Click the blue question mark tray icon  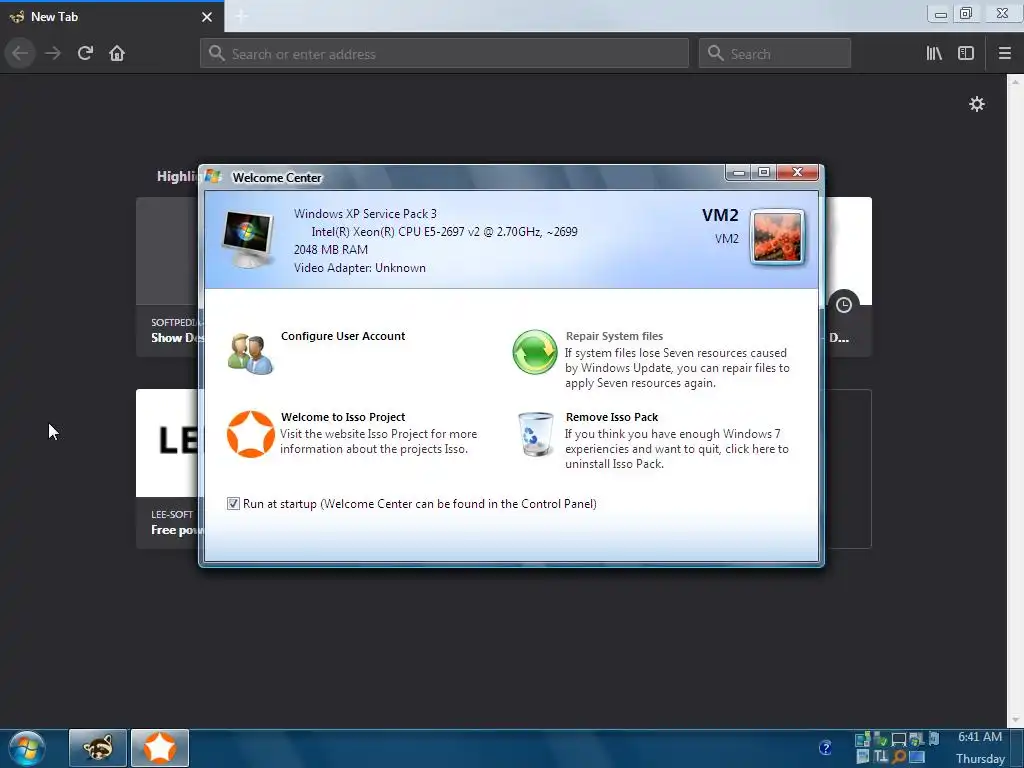click(825, 747)
